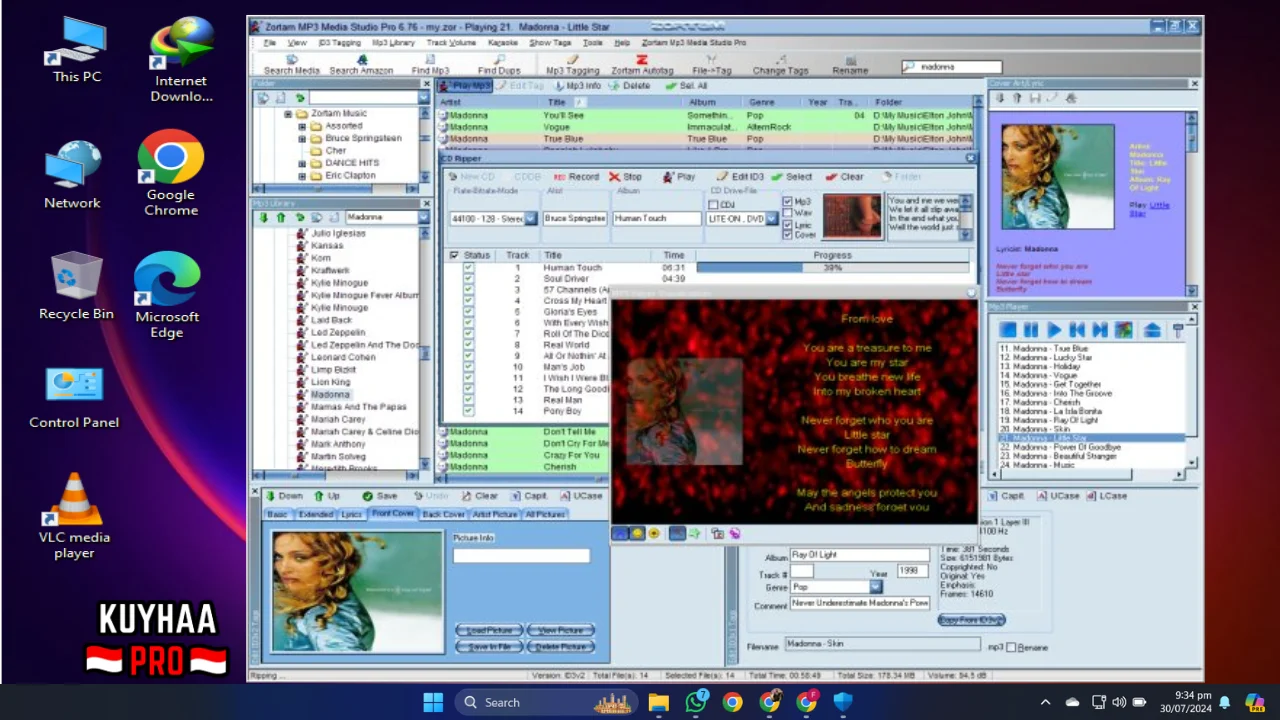Open the Mp3 Library Madonna dropdown
This screenshot has width=1280, height=720.
[424, 217]
